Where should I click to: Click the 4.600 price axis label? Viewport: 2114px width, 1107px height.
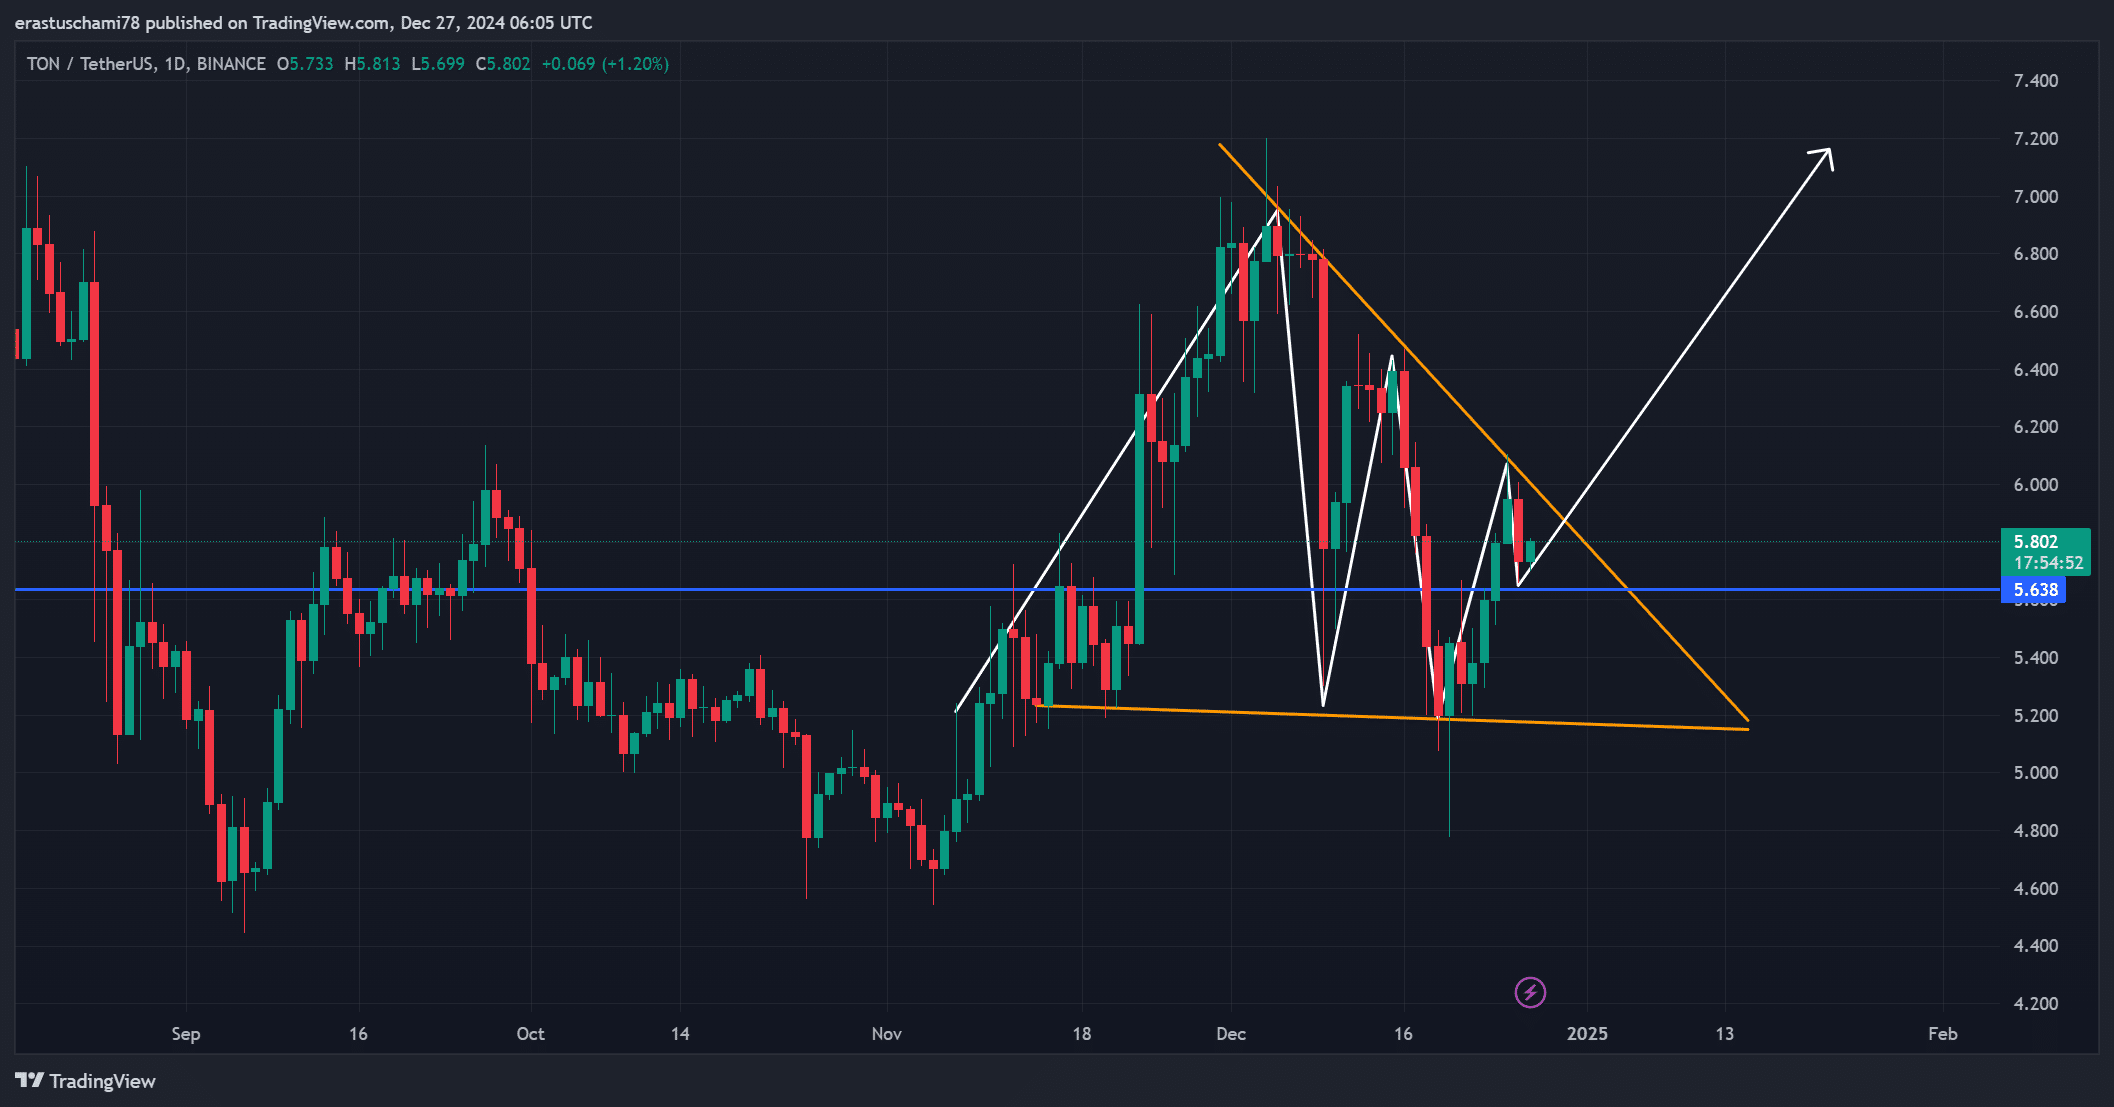pos(2036,888)
